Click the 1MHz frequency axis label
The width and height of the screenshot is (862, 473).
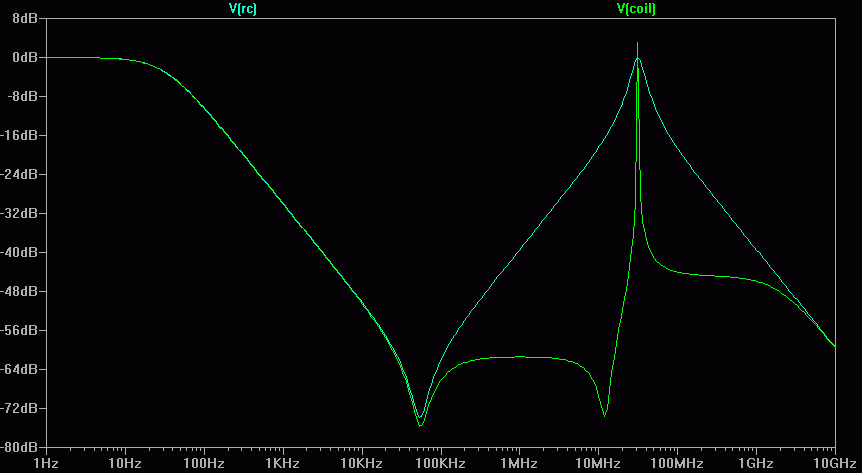[x=519, y=464]
